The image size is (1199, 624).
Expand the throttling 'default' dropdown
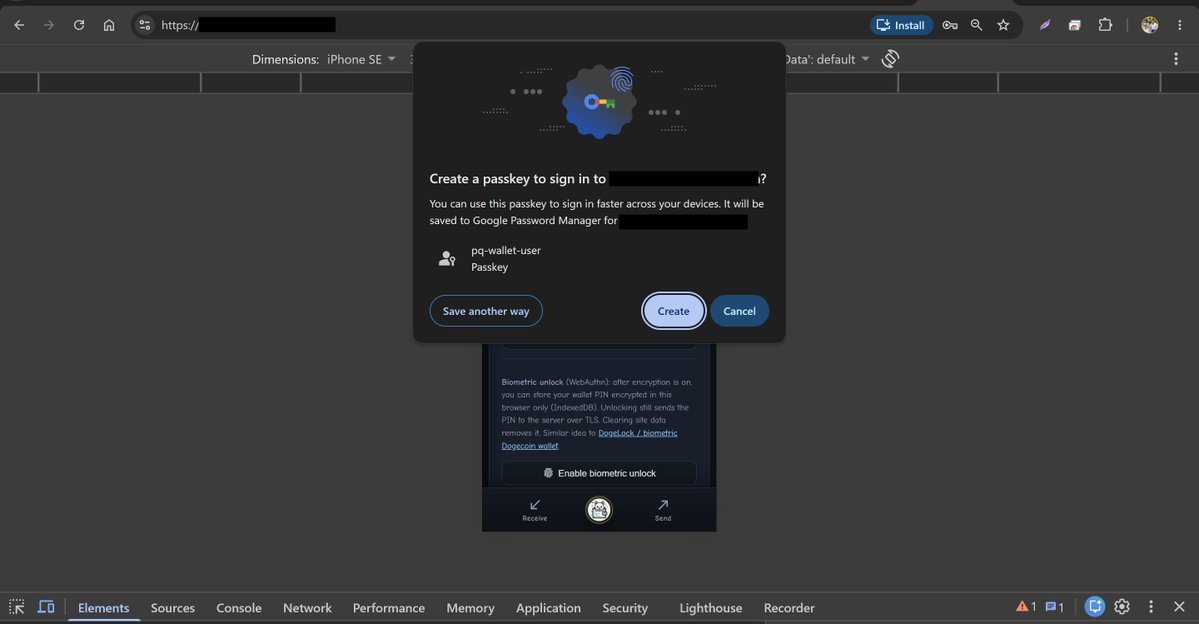pyautogui.click(x=827, y=59)
